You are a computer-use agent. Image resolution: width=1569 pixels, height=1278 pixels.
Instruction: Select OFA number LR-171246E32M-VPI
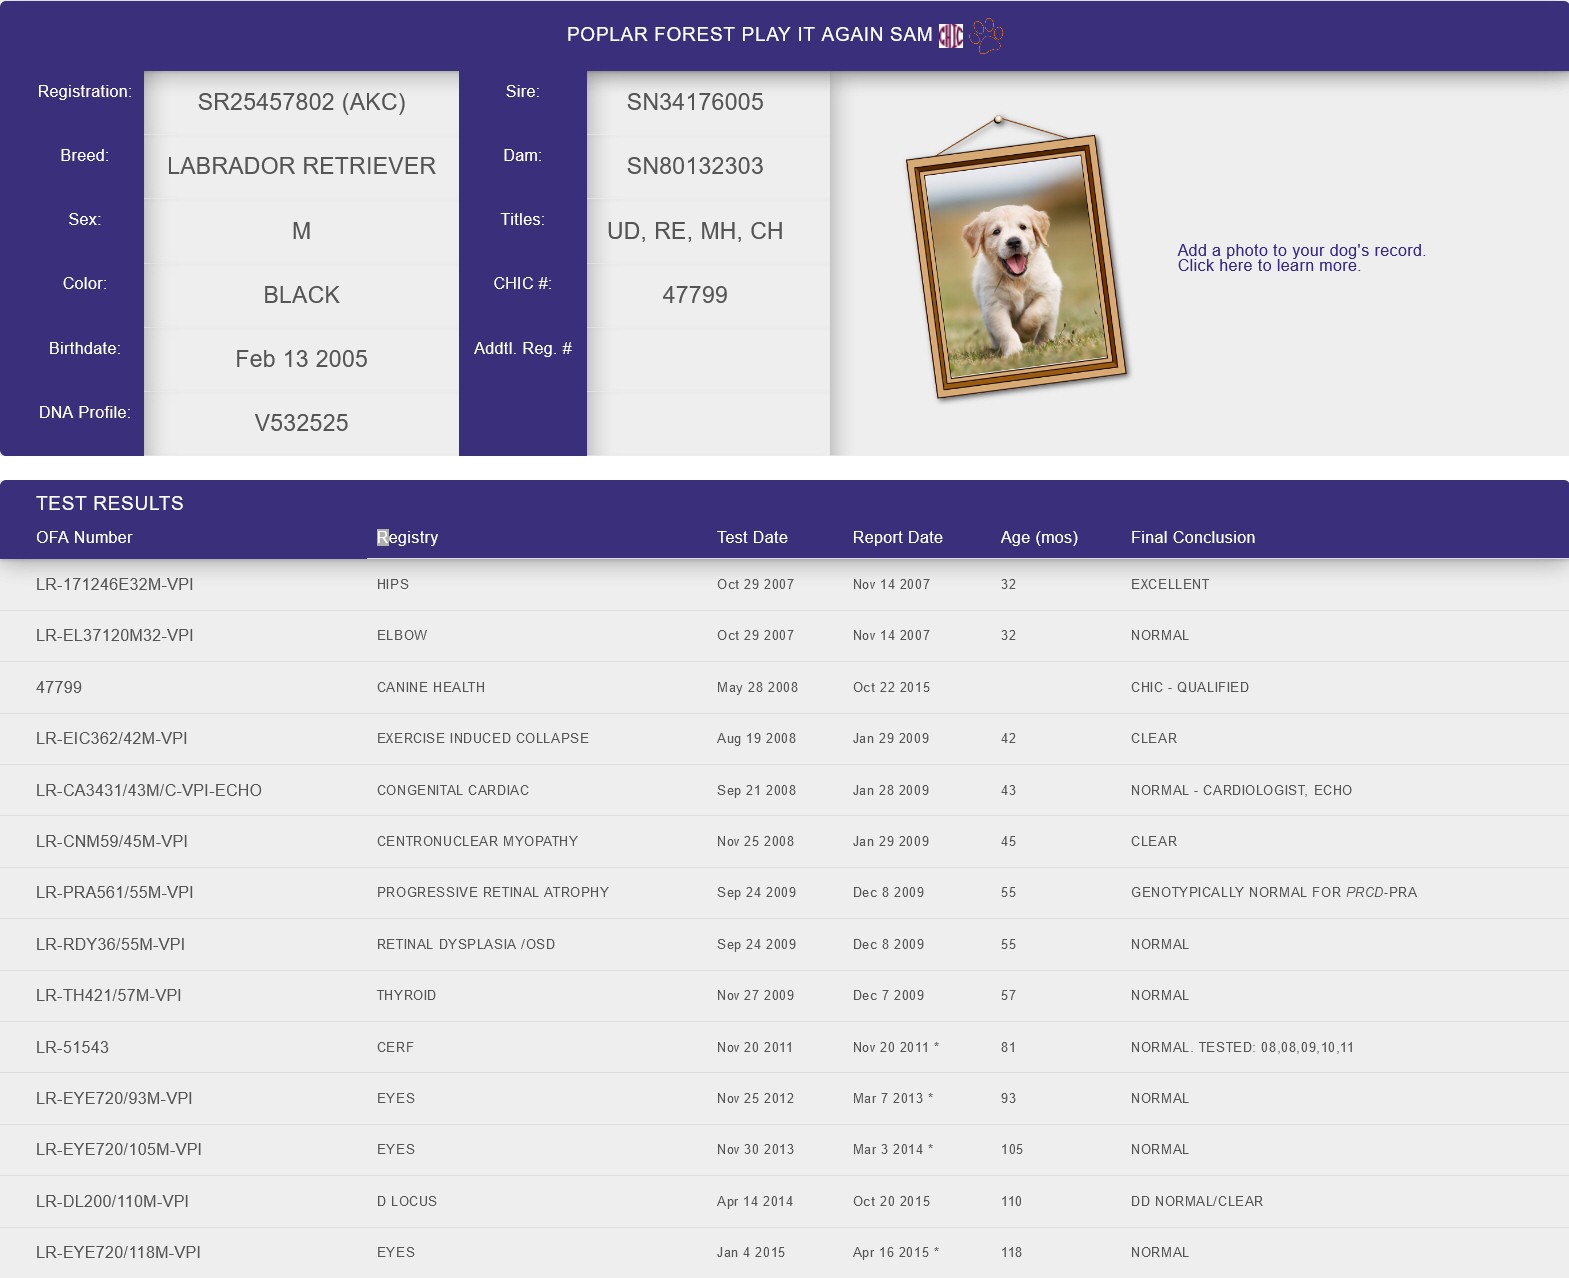[x=115, y=584]
